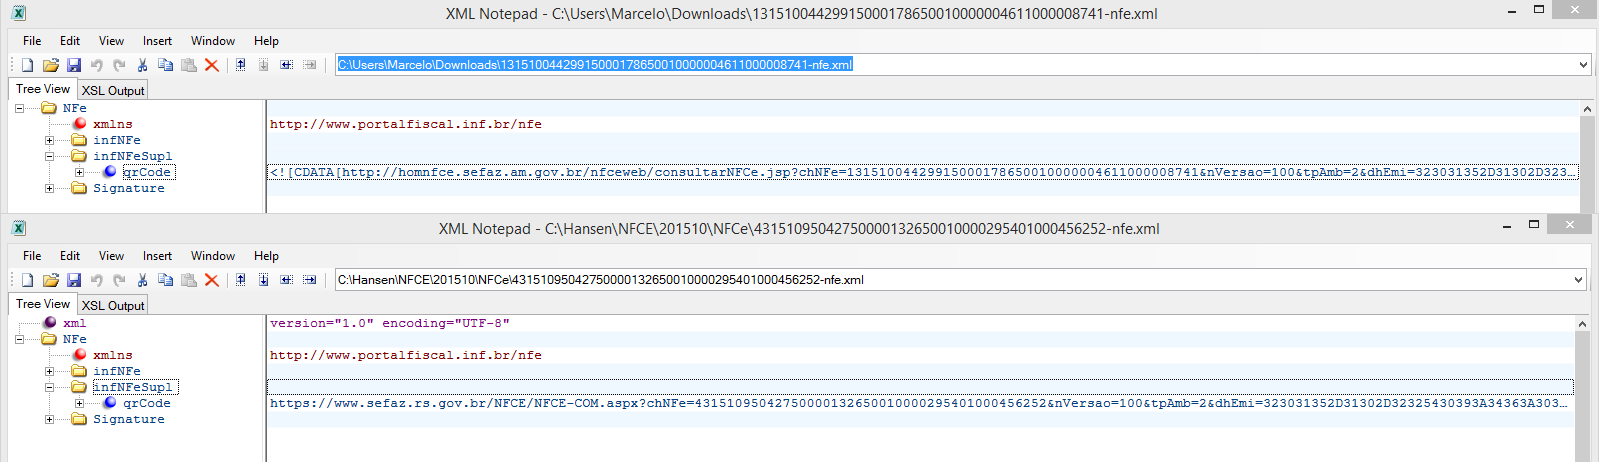Select xmlns attribute in top window tree
The width and height of the screenshot is (1599, 462).
pos(112,124)
